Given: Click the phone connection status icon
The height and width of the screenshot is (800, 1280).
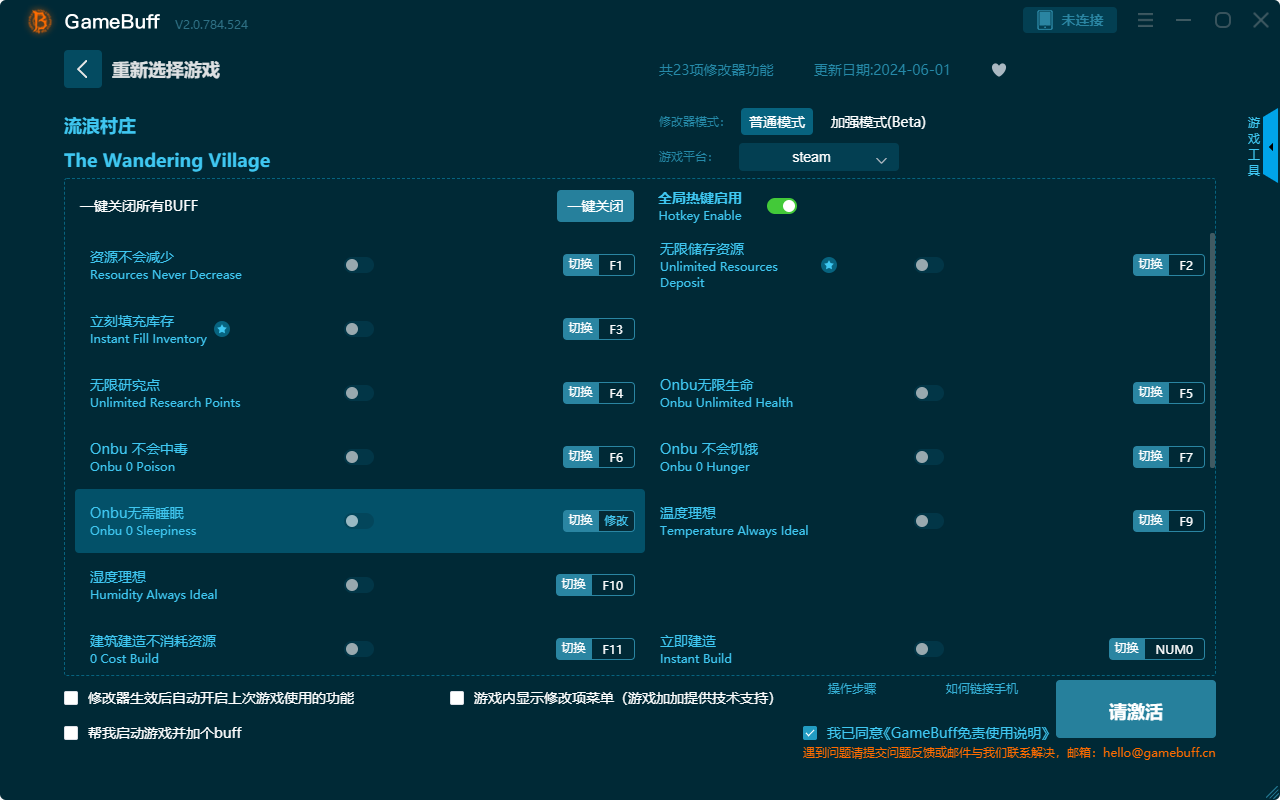Looking at the screenshot, I should (1044, 20).
